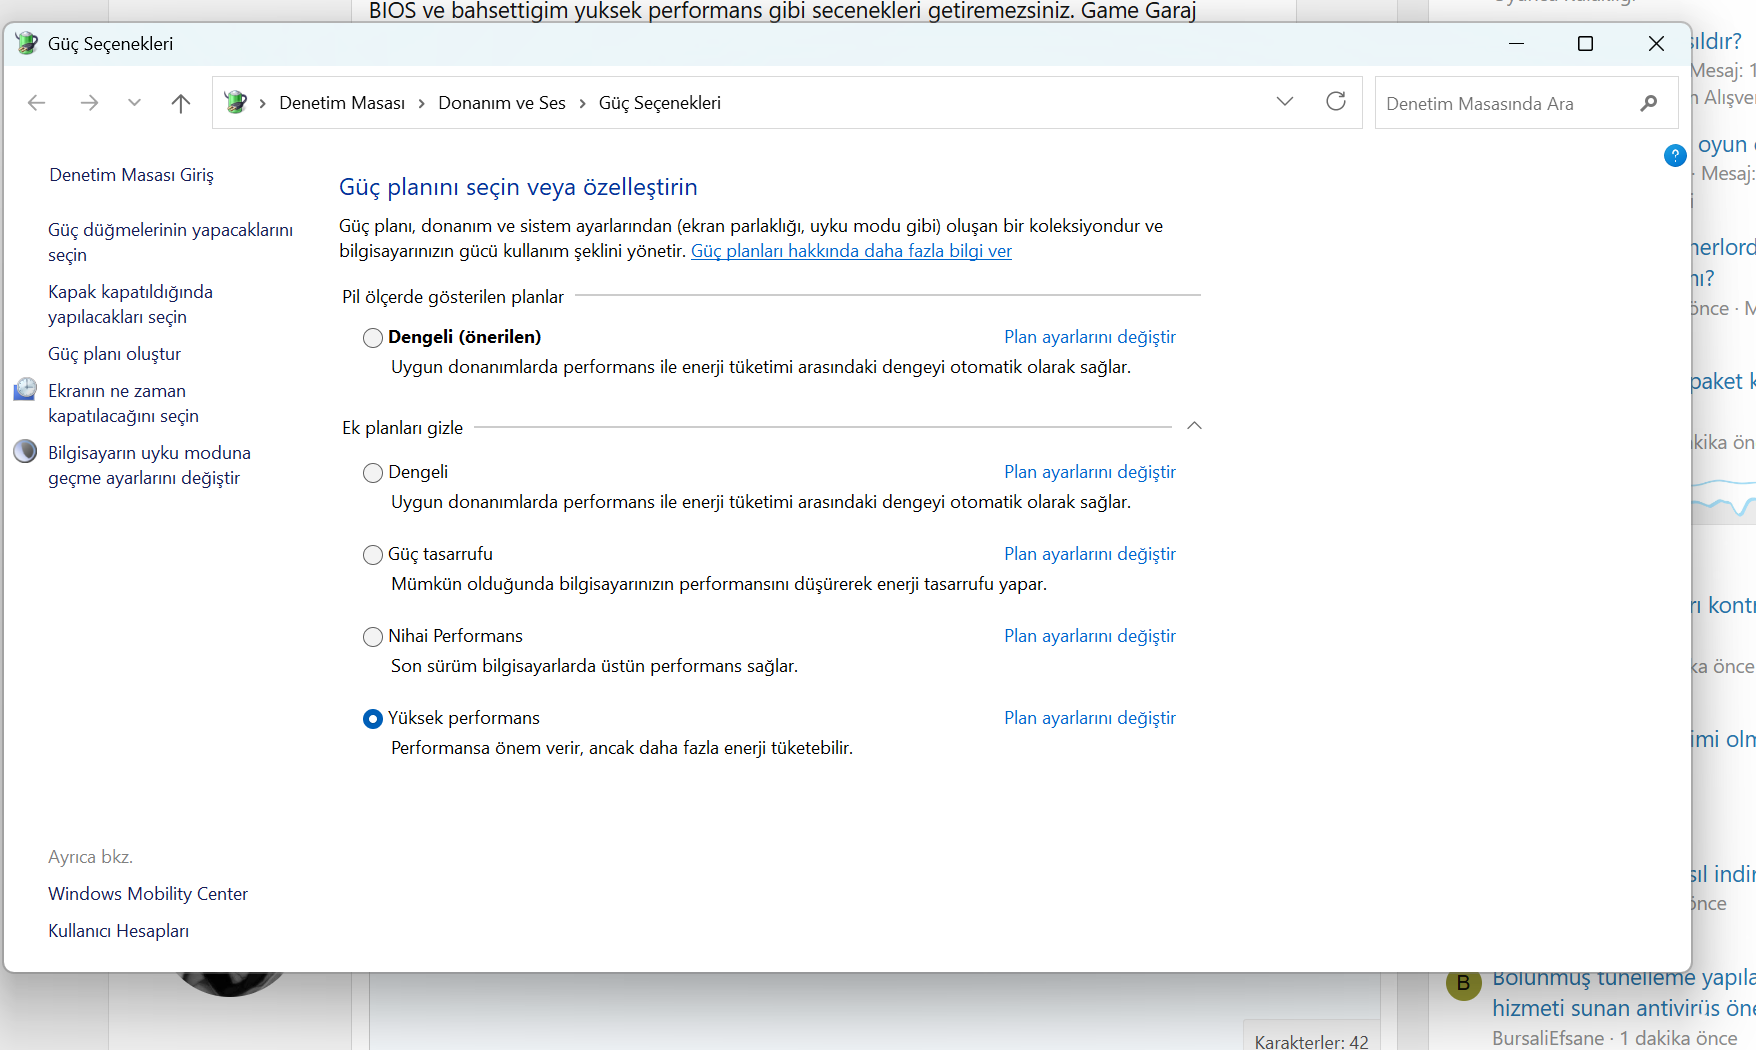The image size is (1756, 1050).
Task: Refresh the Güç Seçenekleri page
Action: click(1336, 102)
